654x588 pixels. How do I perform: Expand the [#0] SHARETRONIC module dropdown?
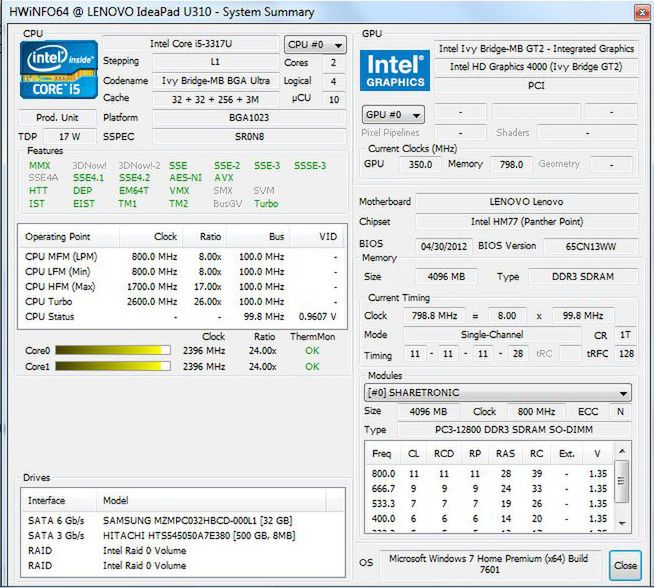coord(497,392)
